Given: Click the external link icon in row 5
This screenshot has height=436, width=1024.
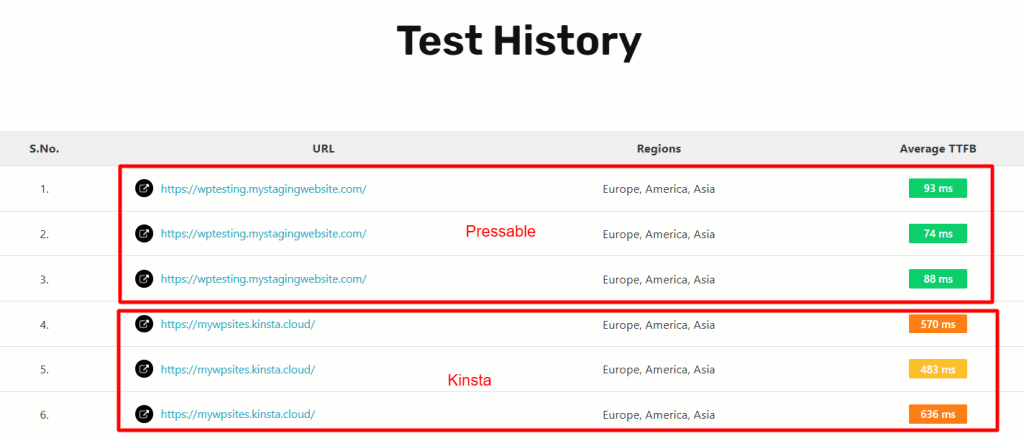Looking at the screenshot, I should (x=144, y=369).
